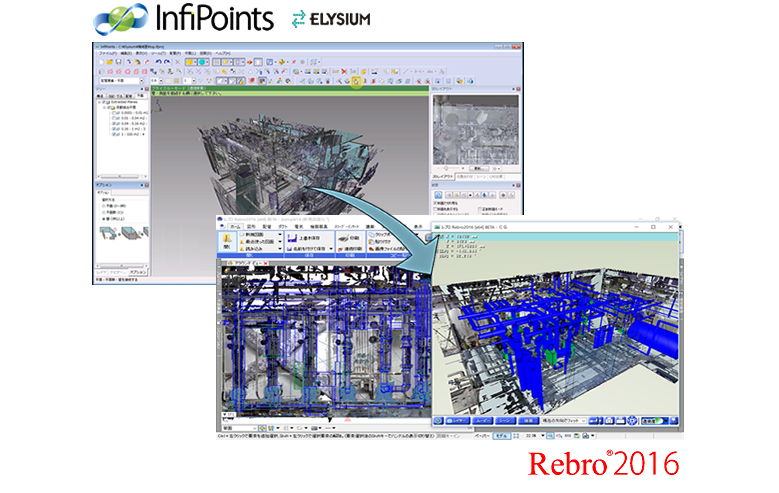Click the green round icon in CG toolbar
Viewport: 779px width, 493px height.
pos(437,420)
